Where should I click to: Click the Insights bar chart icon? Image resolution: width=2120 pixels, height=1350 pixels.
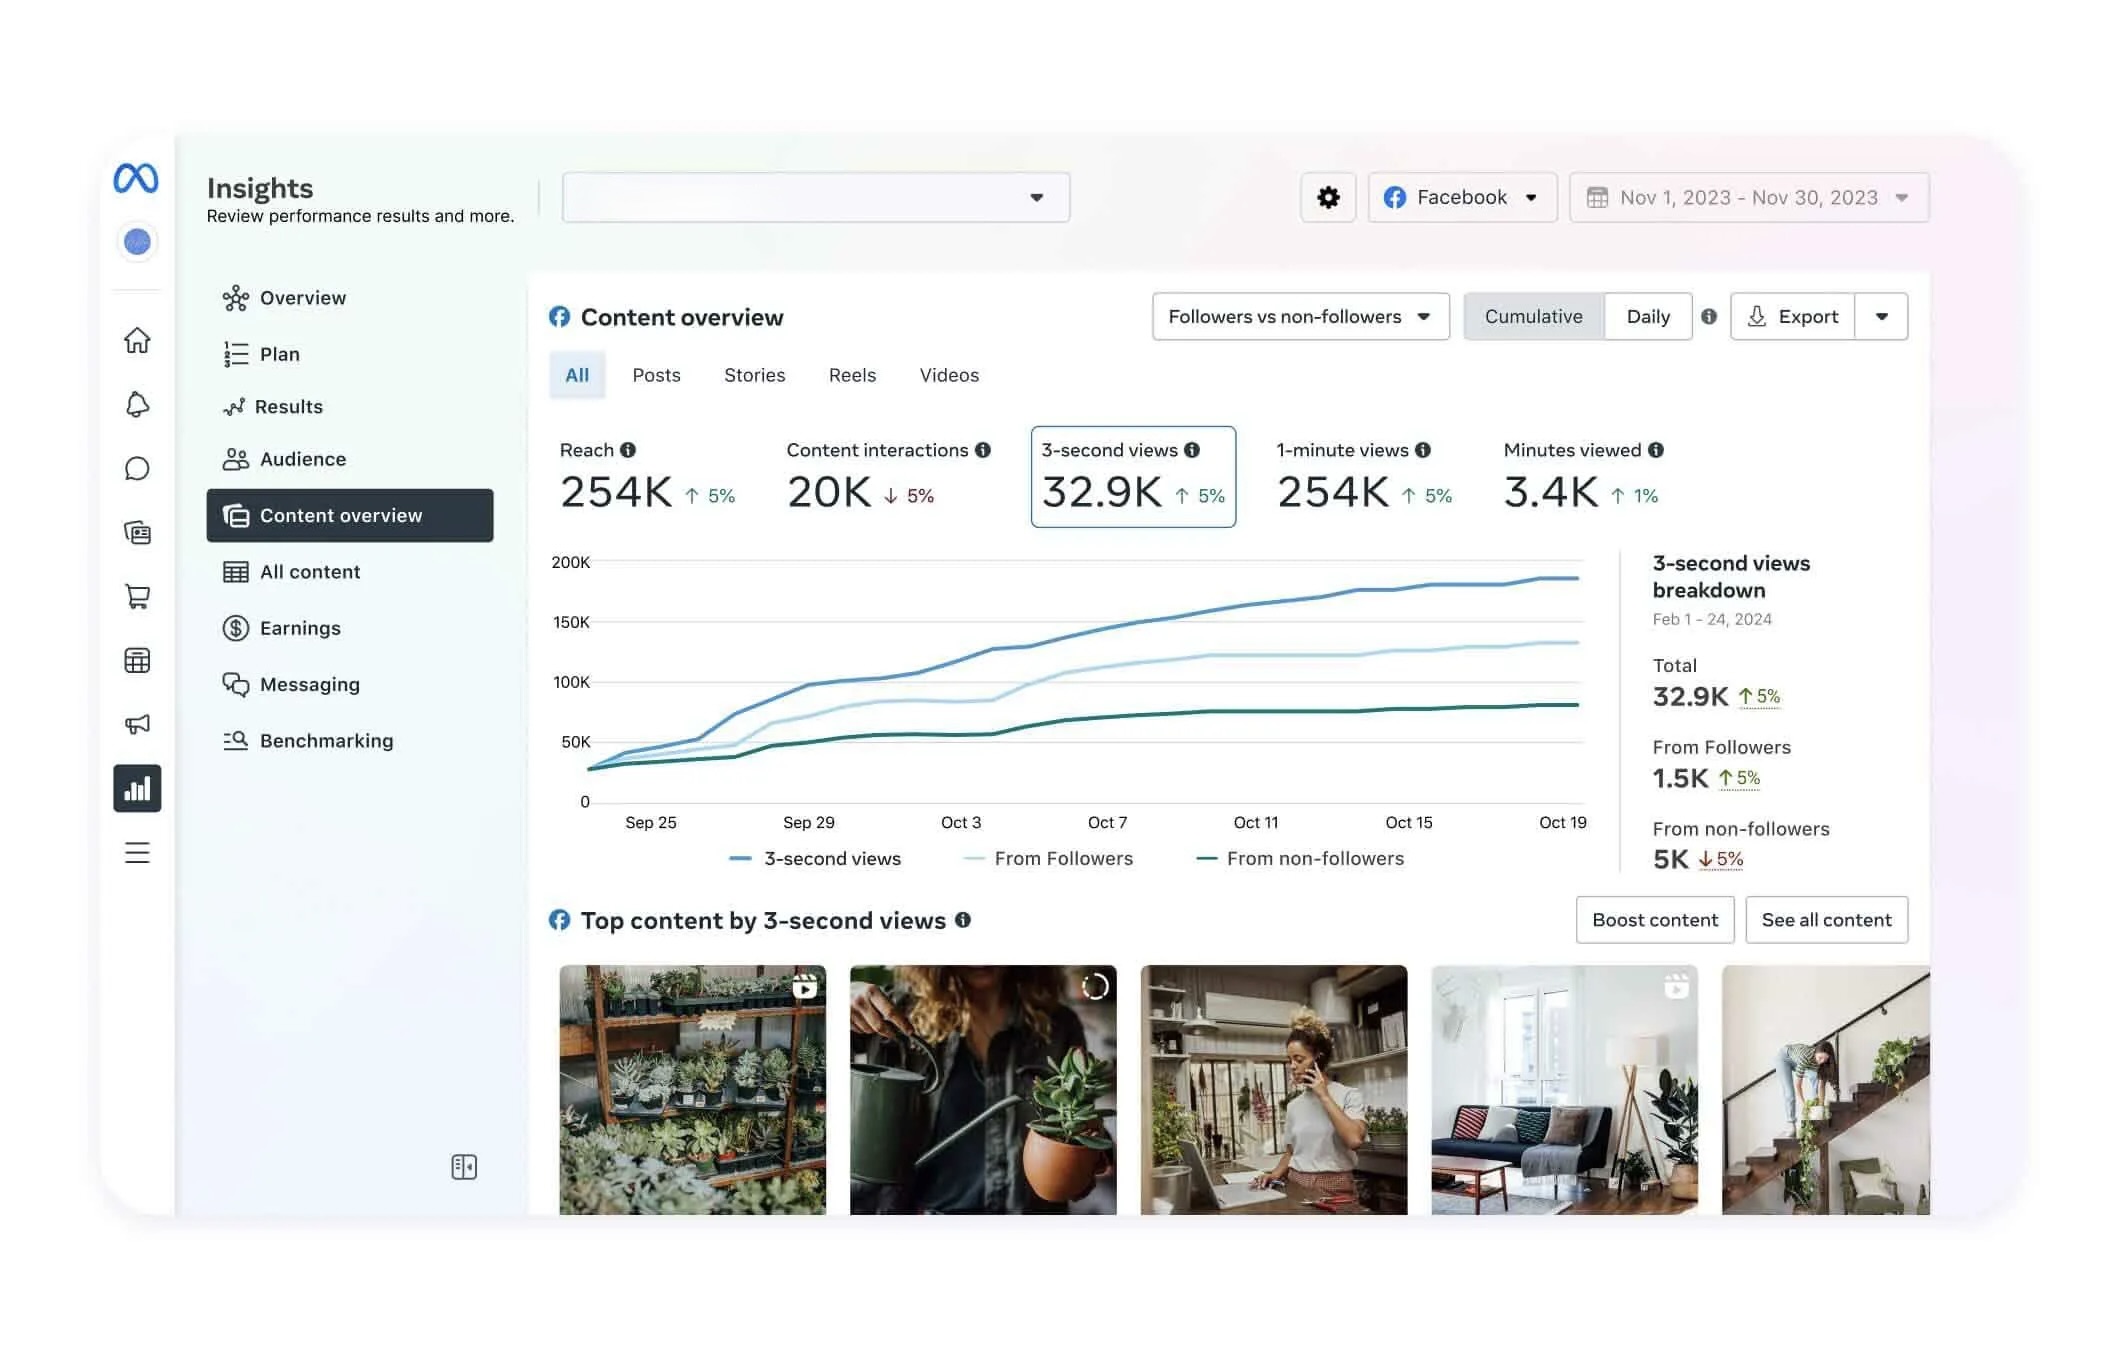click(x=137, y=789)
